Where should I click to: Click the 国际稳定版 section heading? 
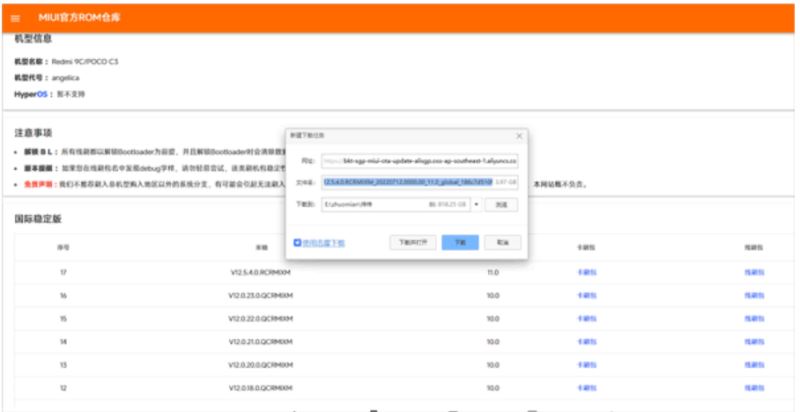(x=38, y=219)
